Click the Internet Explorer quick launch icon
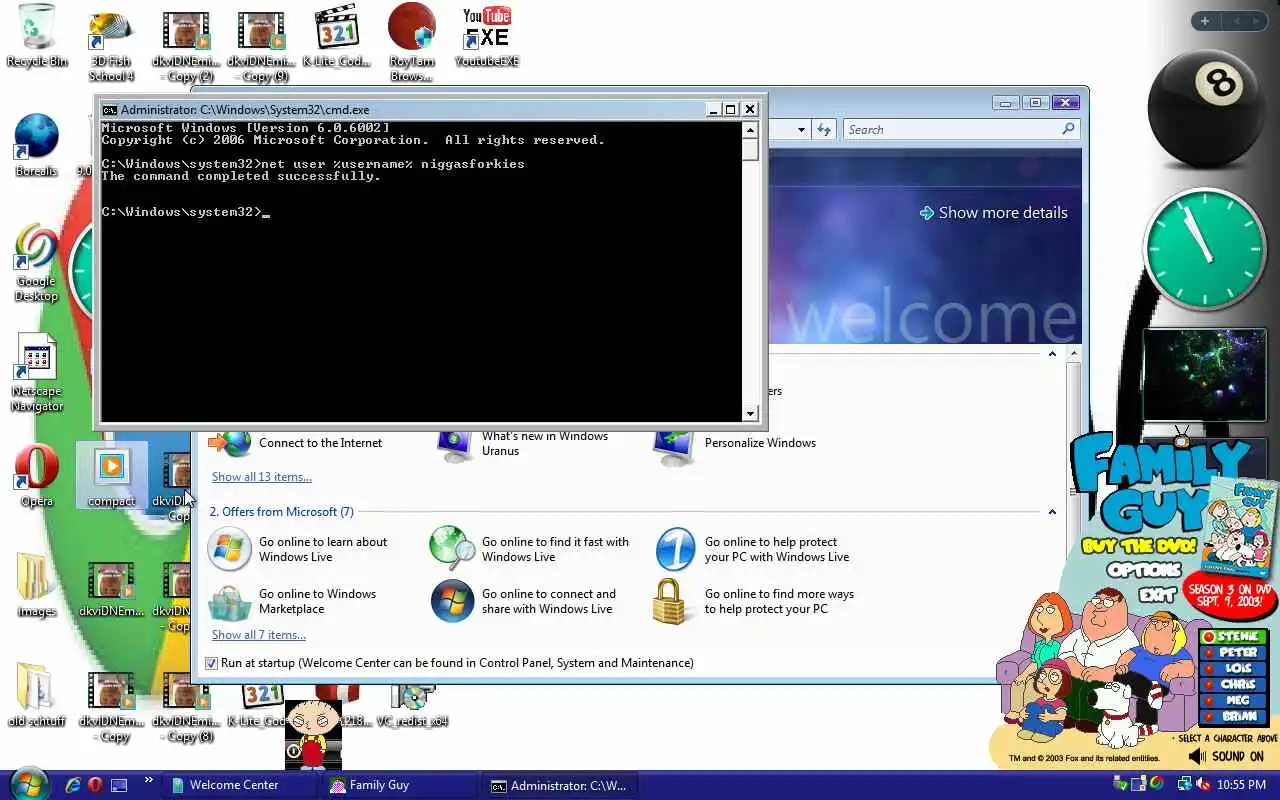This screenshot has width=1280, height=800. 73,785
